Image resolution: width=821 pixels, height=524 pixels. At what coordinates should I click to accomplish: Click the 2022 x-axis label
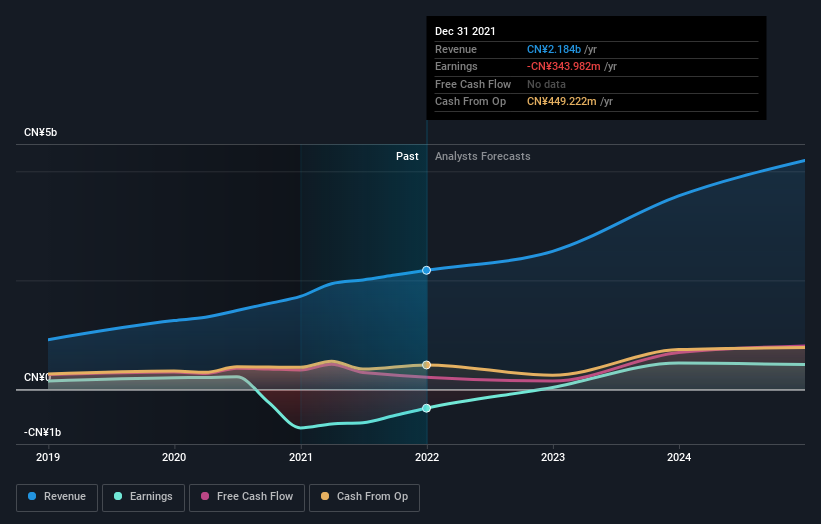pyautogui.click(x=427, y=457)
